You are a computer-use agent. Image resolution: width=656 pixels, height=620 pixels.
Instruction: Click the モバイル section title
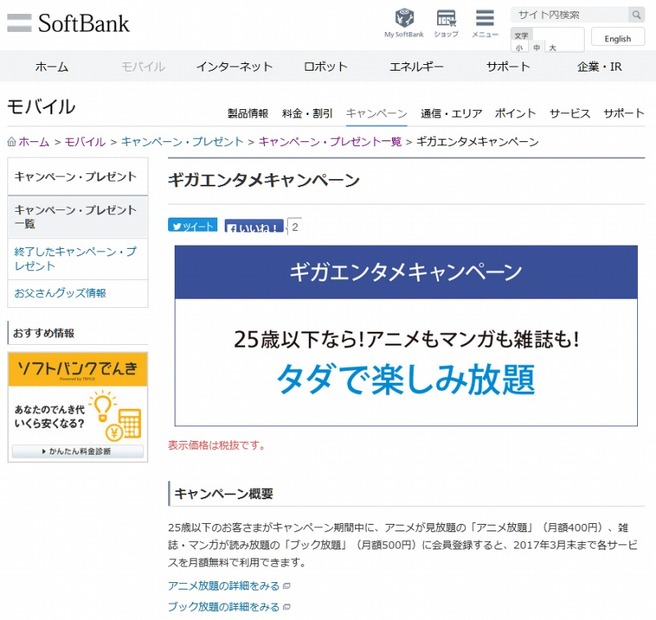click(x=41, y=106)
